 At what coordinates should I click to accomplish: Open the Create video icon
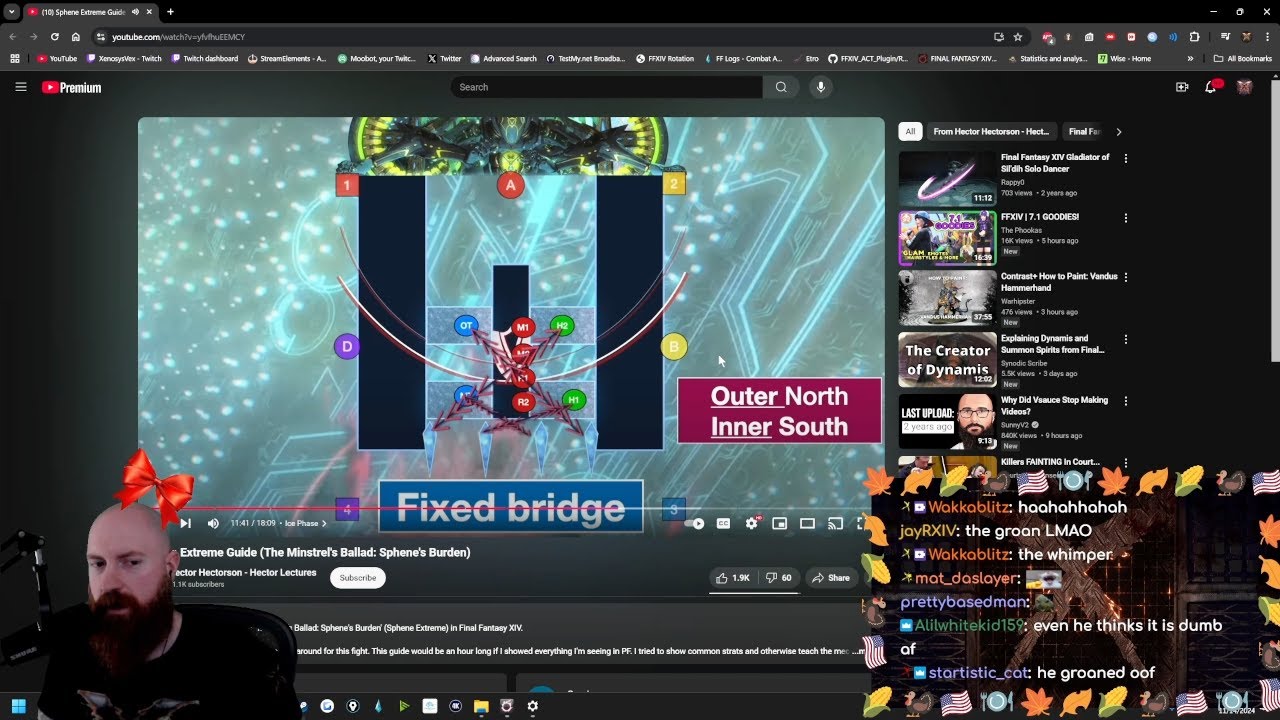[1182, 87]
